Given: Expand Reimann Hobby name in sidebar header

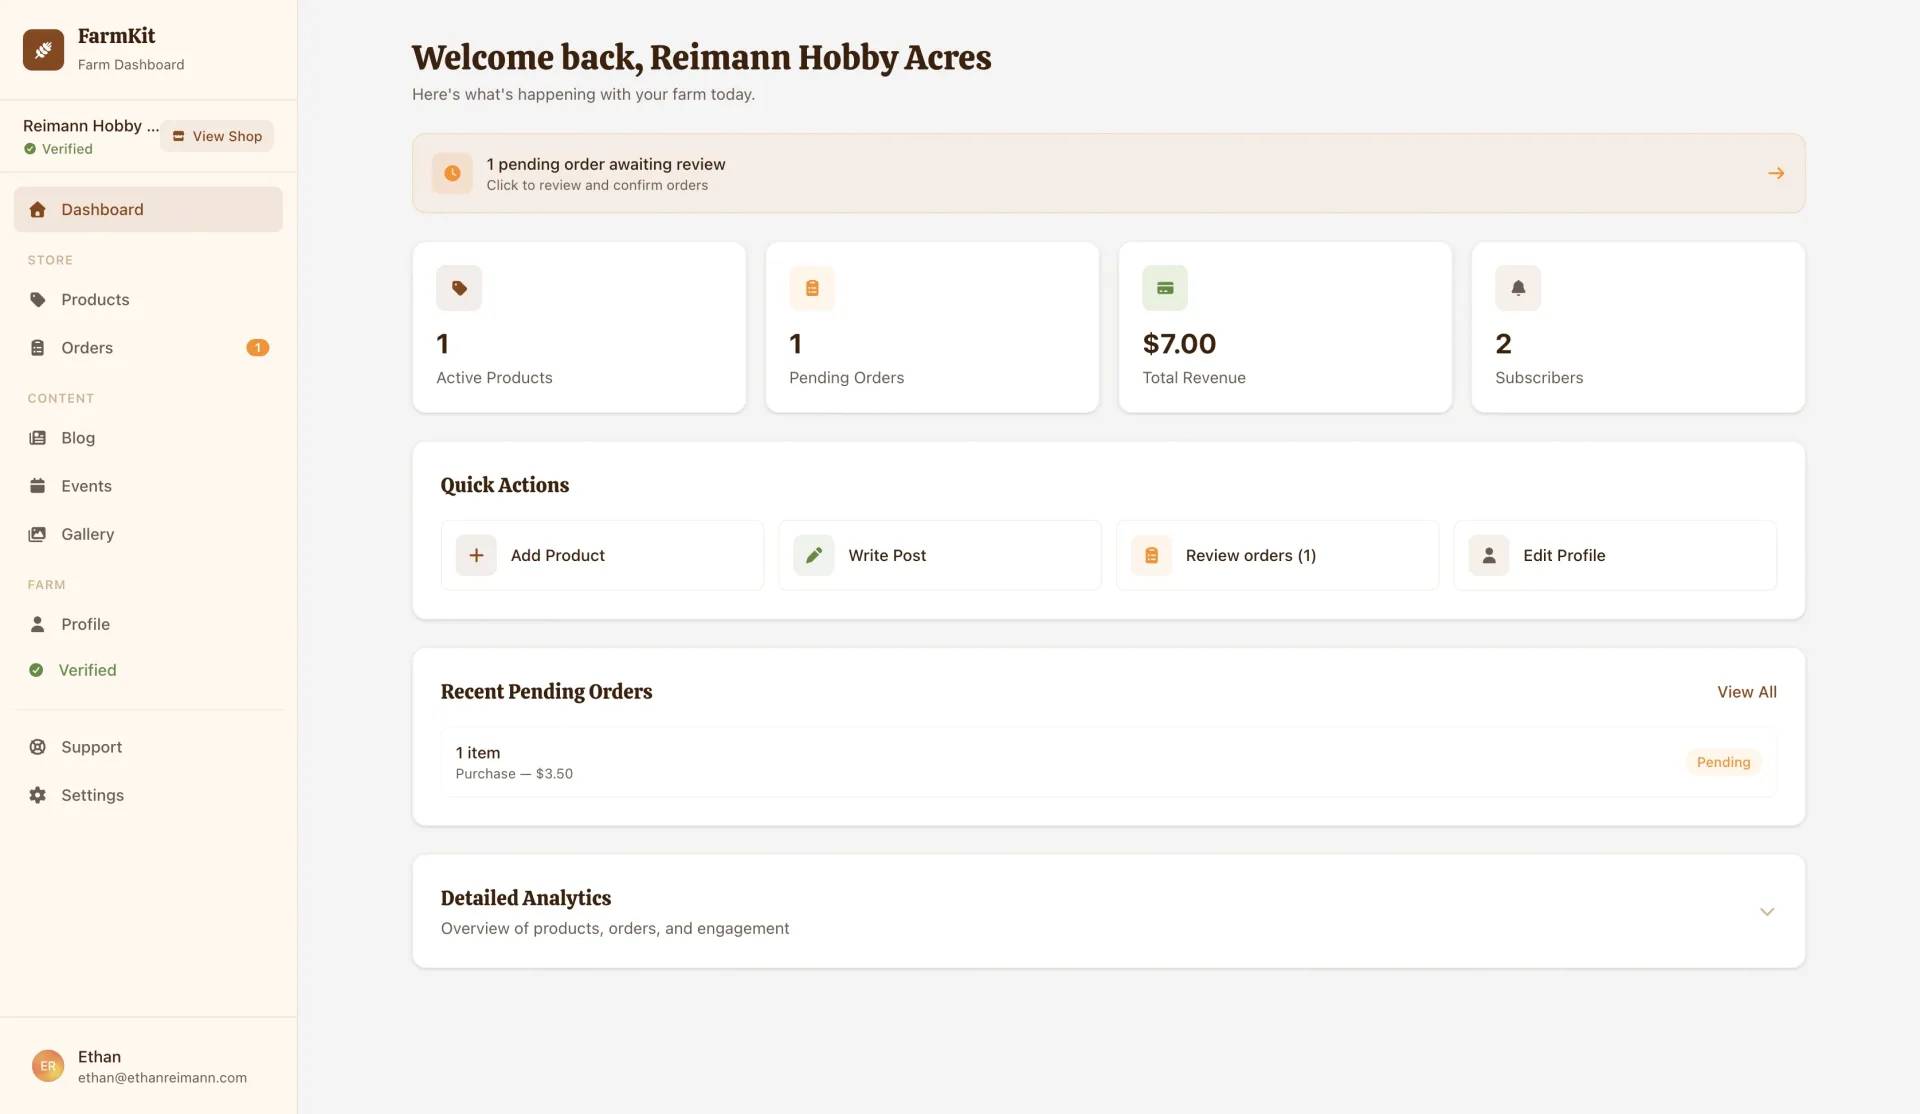Looking at the screenshot, I should [x=89, y=125].
